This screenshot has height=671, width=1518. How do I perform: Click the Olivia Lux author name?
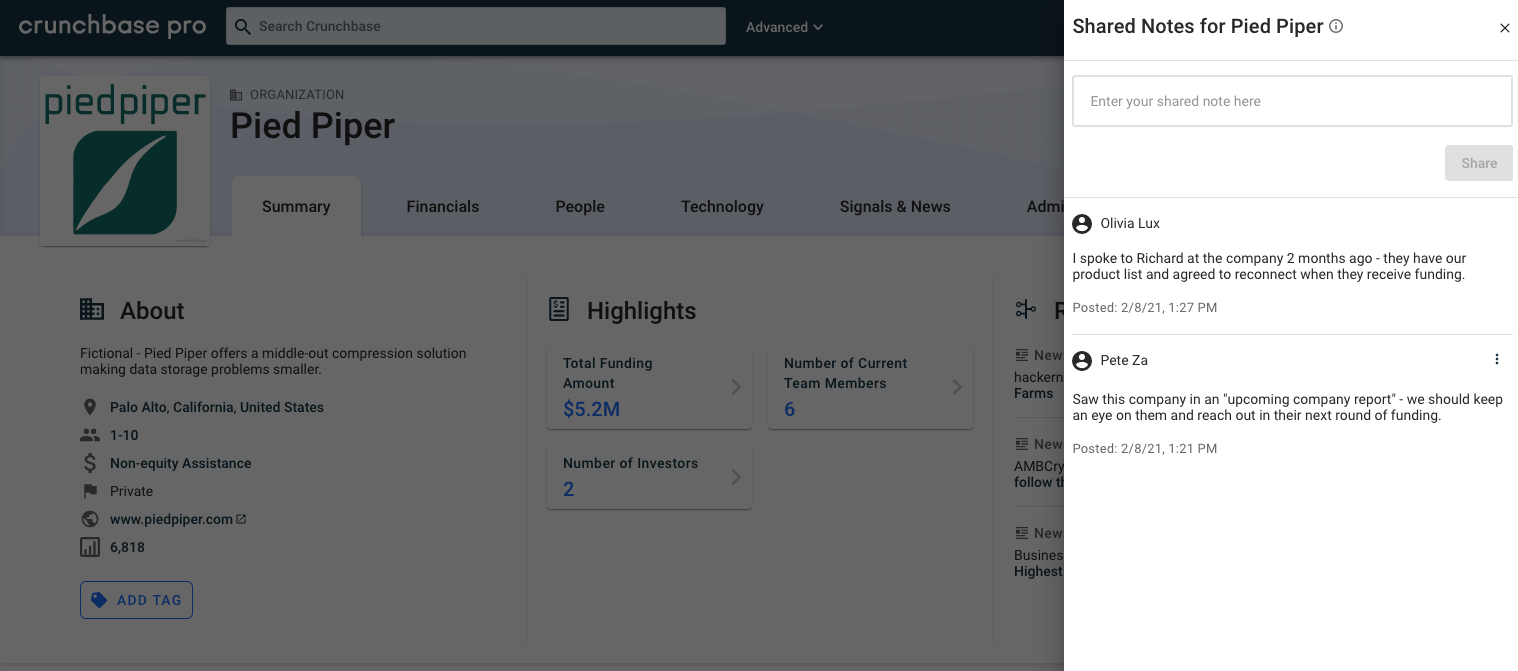pyautogui.click(x=1130, y=224)
